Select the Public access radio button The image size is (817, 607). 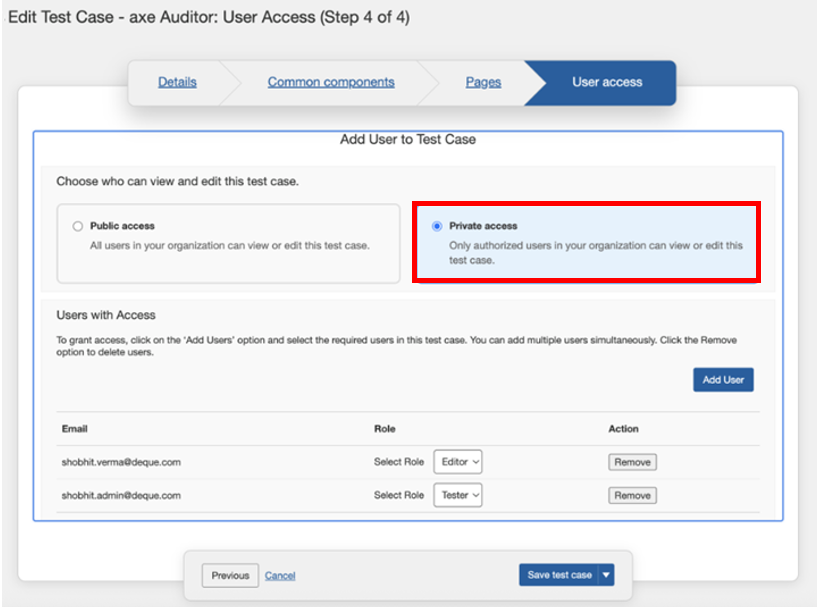(x=78, y=226)
